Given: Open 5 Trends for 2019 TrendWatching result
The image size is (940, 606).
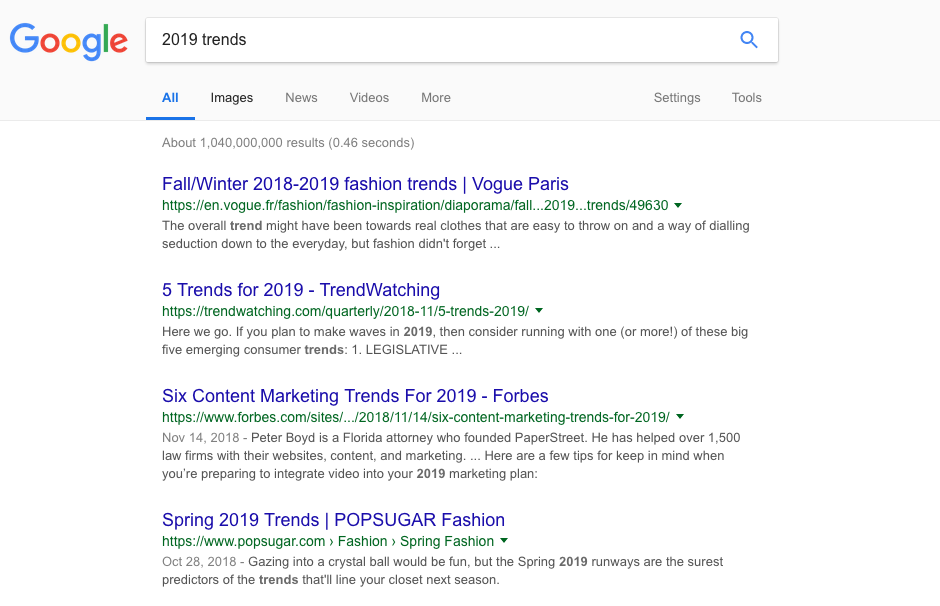Looking at the screenshot, I should 301,290.
